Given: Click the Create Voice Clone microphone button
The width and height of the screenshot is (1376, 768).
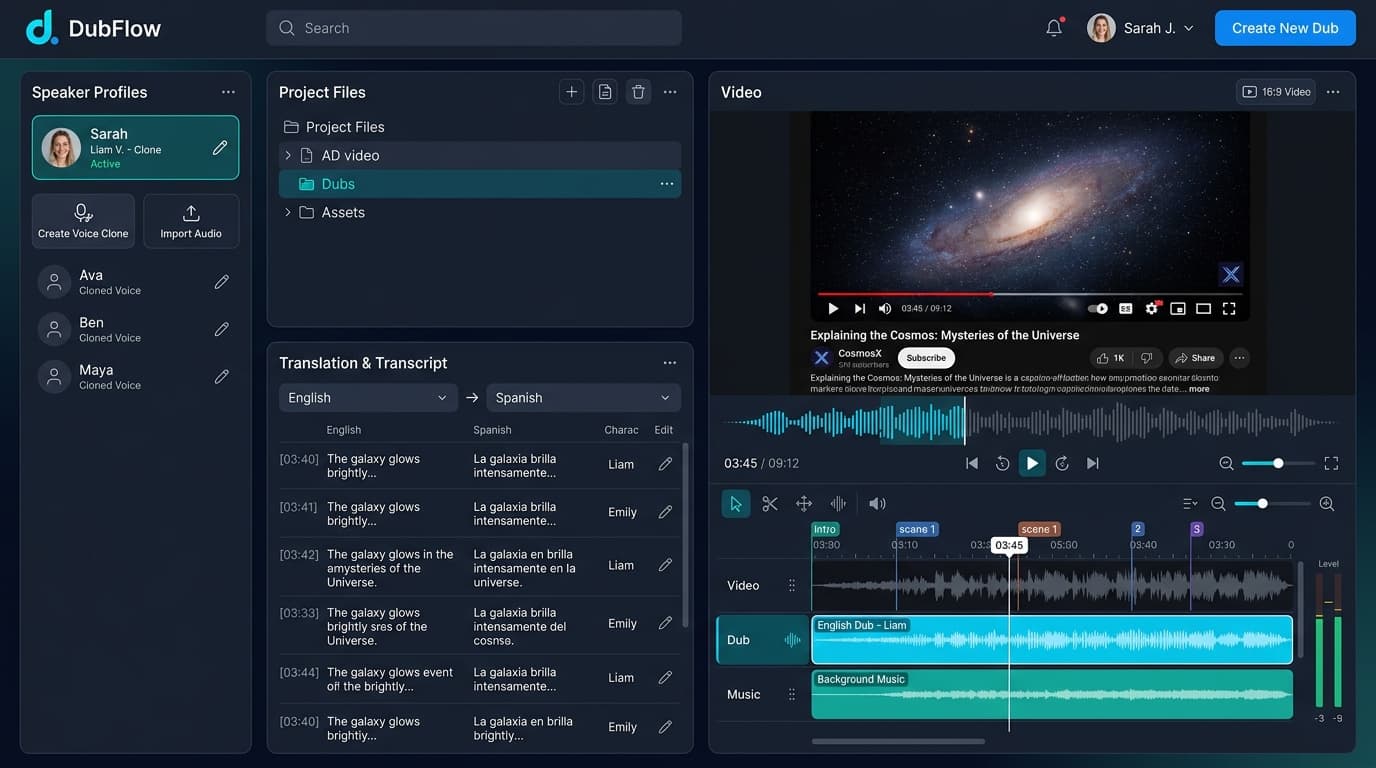Looking at the screenshot, I should 83,221.
